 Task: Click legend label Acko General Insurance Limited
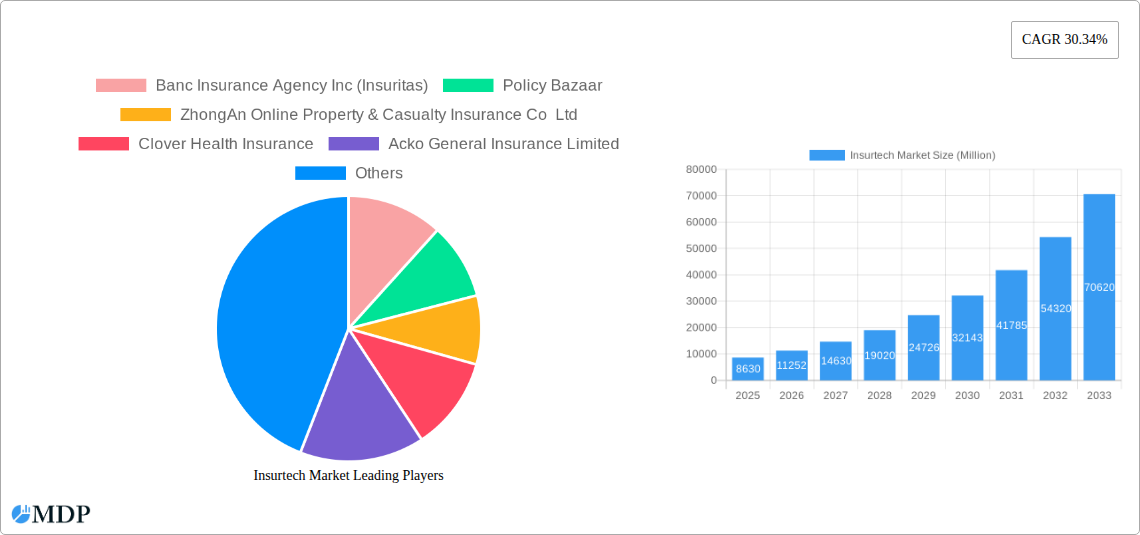(x=504, y=144)
